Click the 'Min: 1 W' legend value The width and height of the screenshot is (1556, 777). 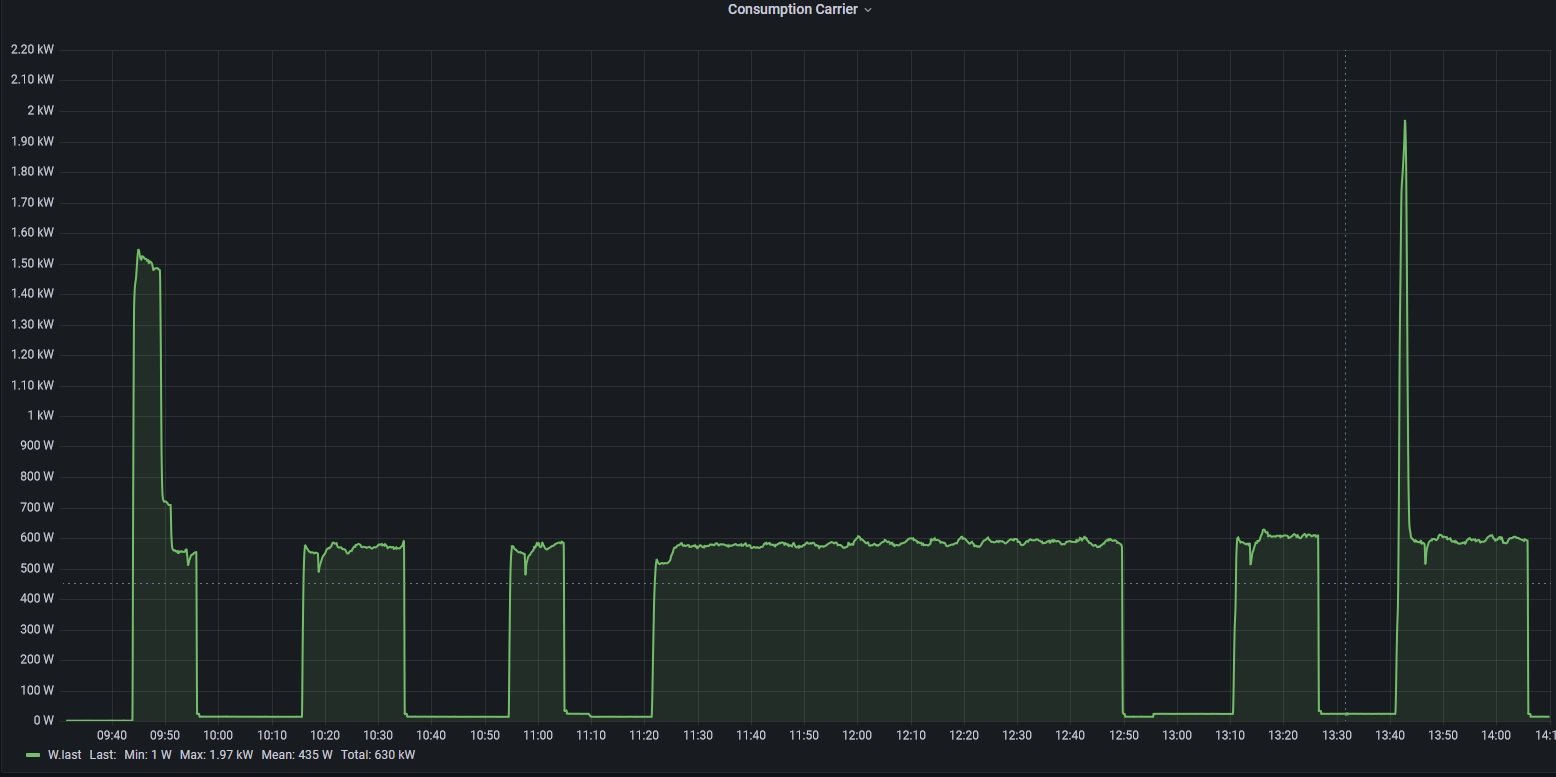tap(148, 755)
